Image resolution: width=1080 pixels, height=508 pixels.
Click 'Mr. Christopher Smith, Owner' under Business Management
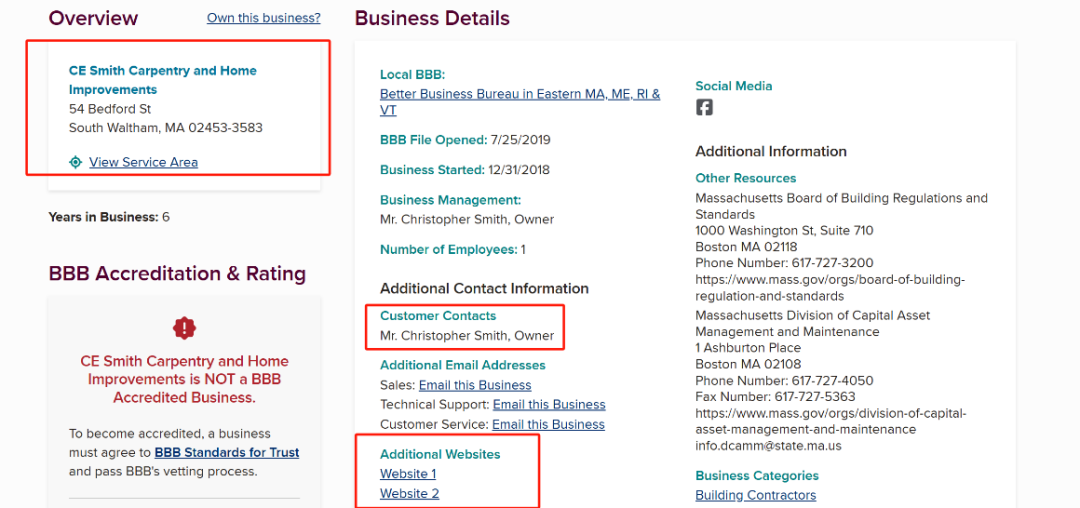pos(467,220)
